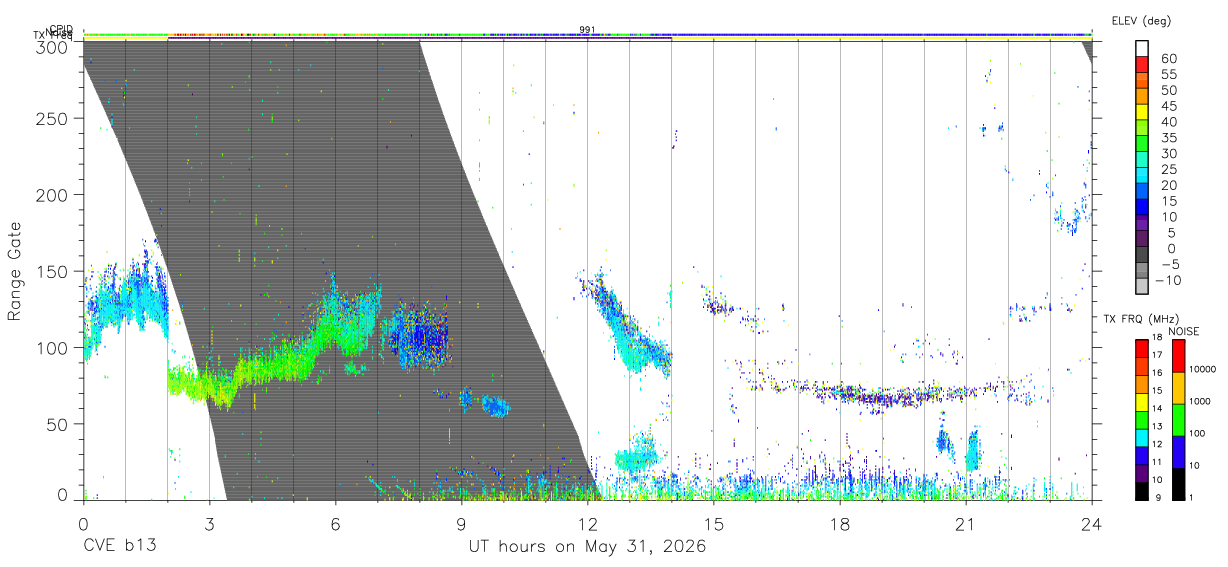Click the red segment of the TX FRQ bar
Image resolution: width=1228 pixels, height=567 pixels.
coord(1143,348)
